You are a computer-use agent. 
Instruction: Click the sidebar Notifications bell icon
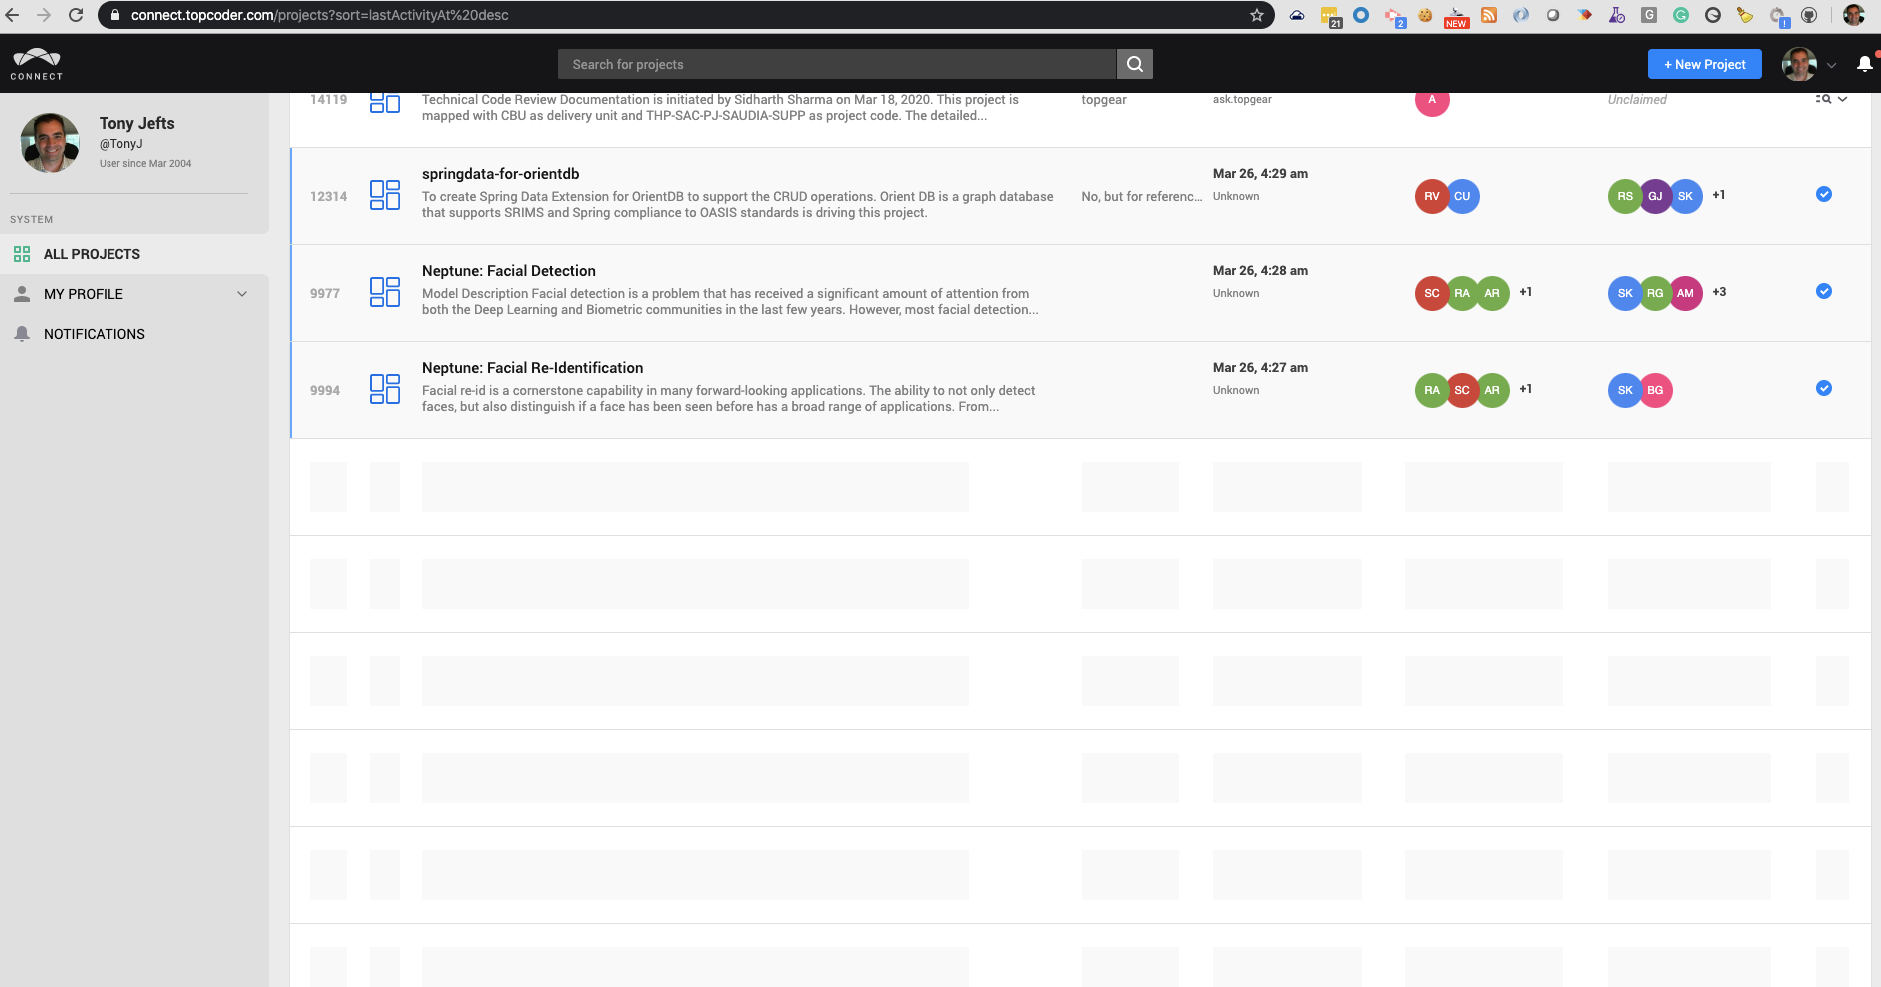[x=22, y=334]
